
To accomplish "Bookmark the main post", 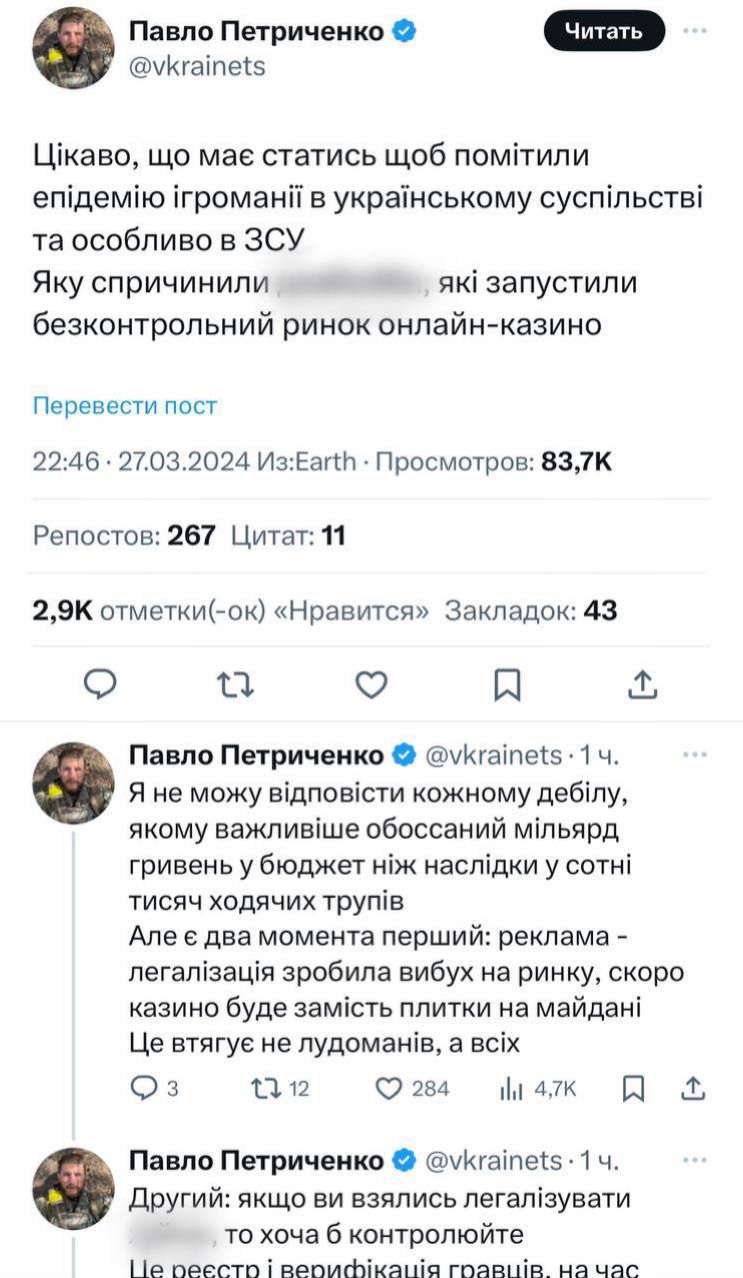I will click(x=508, y=684).
